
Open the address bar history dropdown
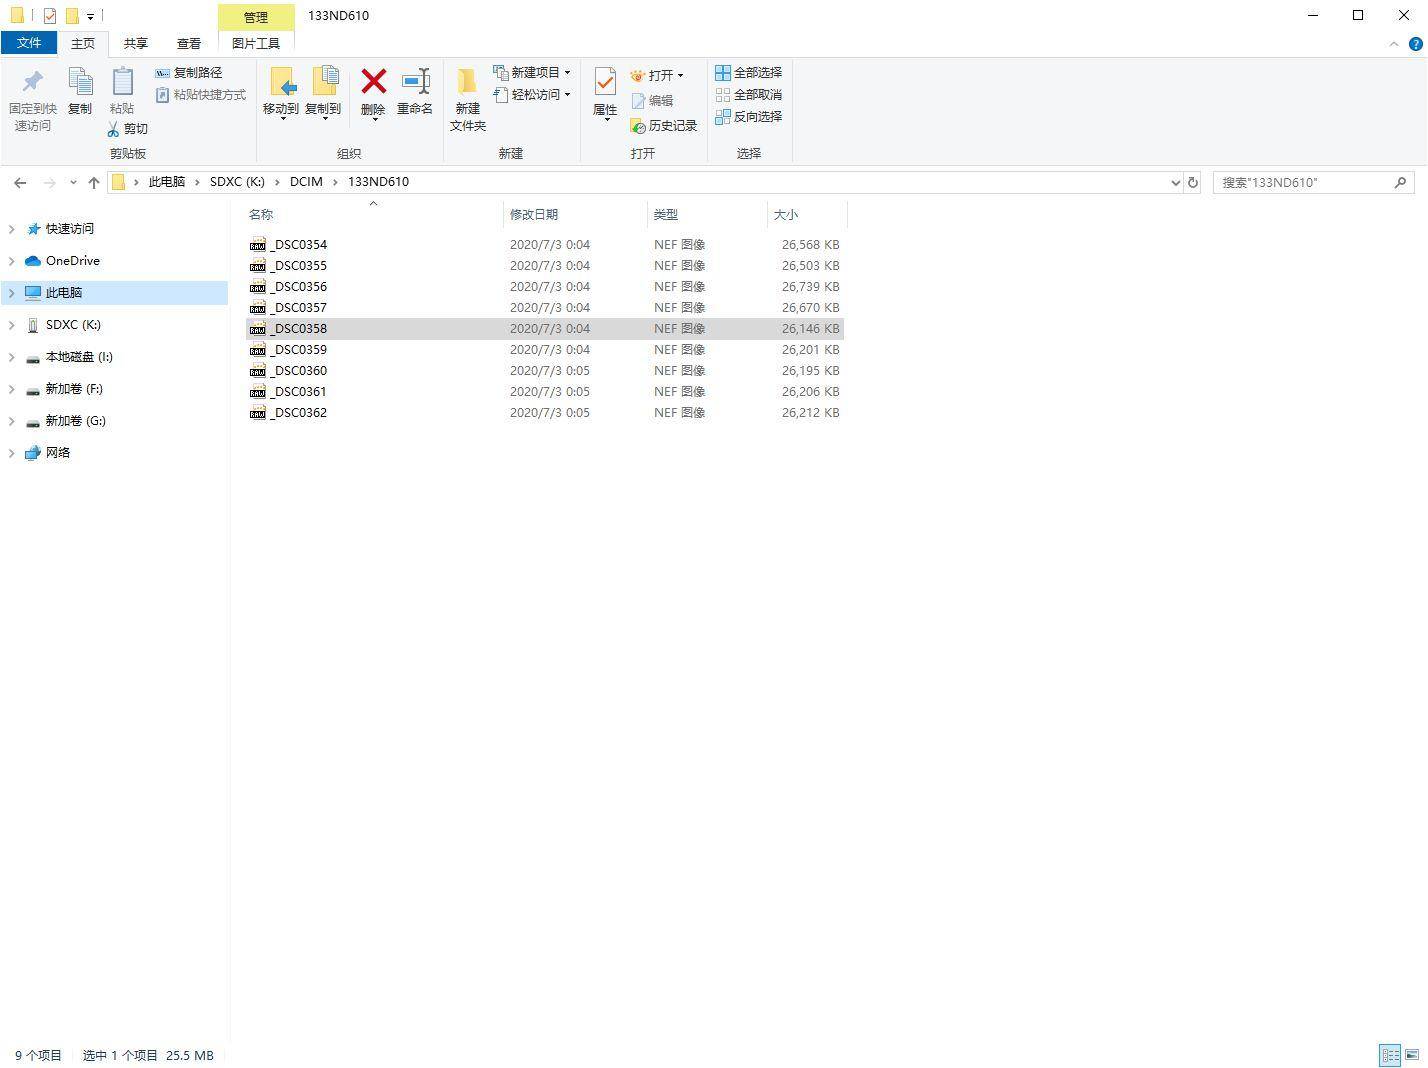[x=1175, y=182]
